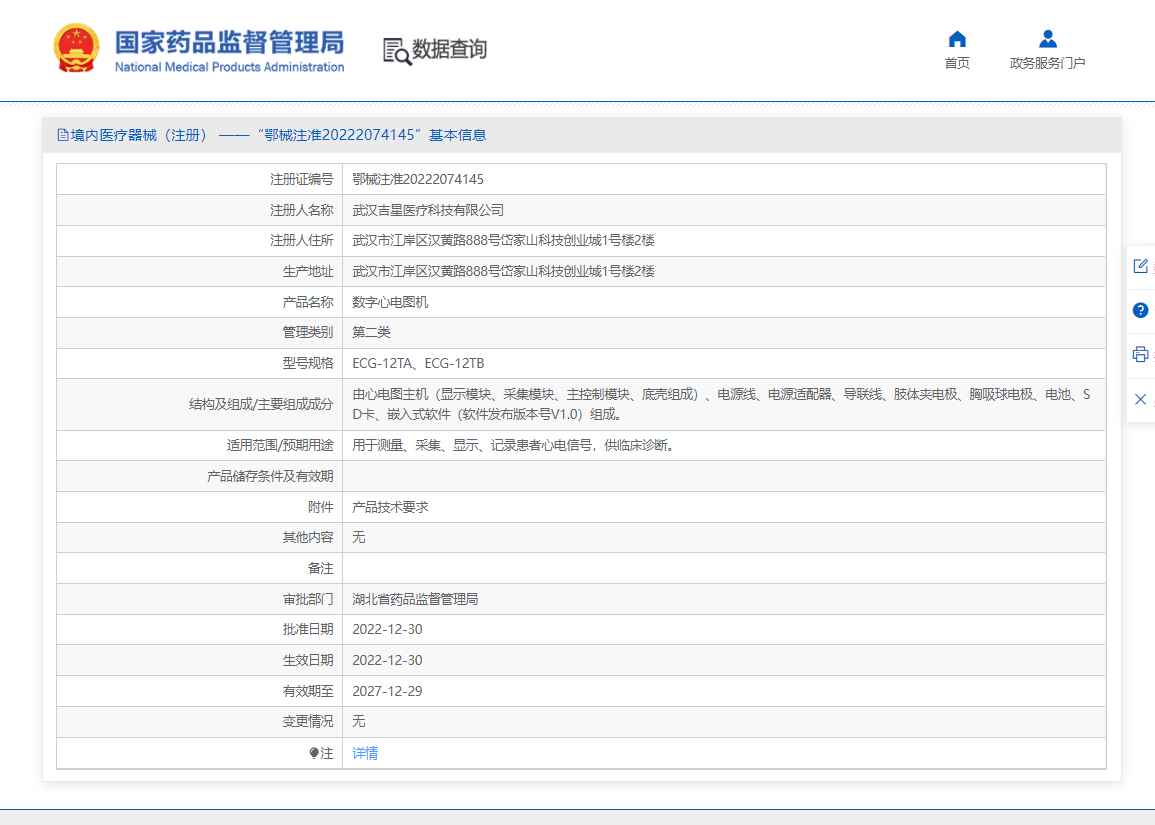Click the printer icon on right sidebar

pos(1140,354)
